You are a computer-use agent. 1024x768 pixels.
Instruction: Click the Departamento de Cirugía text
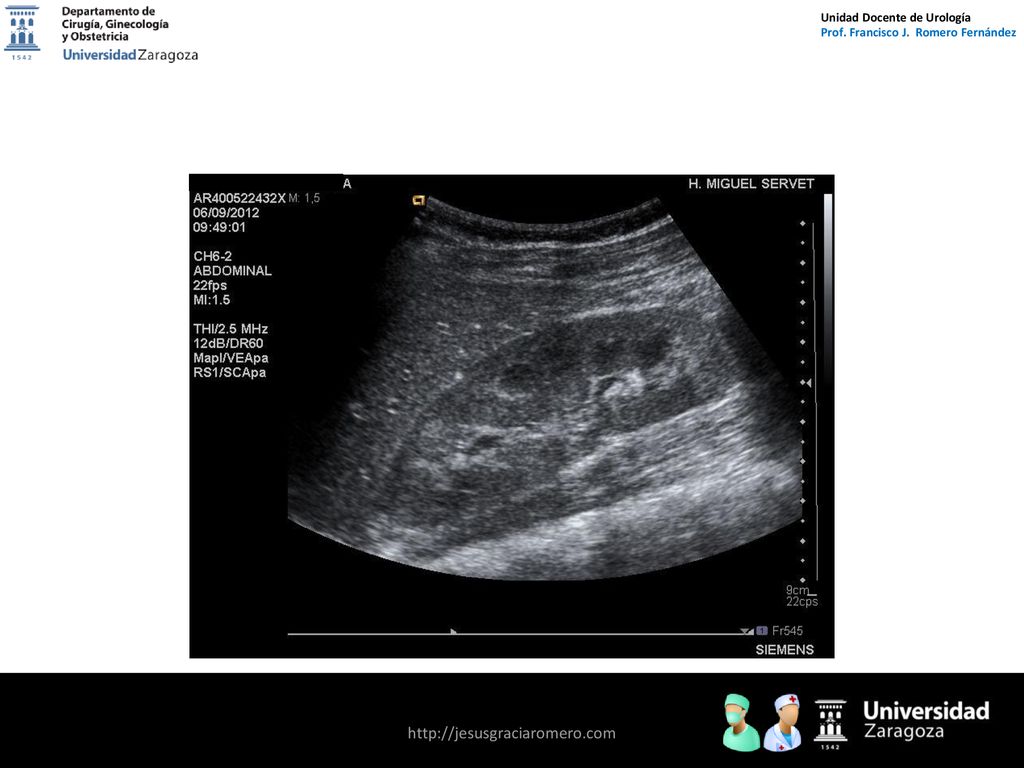coord(115,24)
